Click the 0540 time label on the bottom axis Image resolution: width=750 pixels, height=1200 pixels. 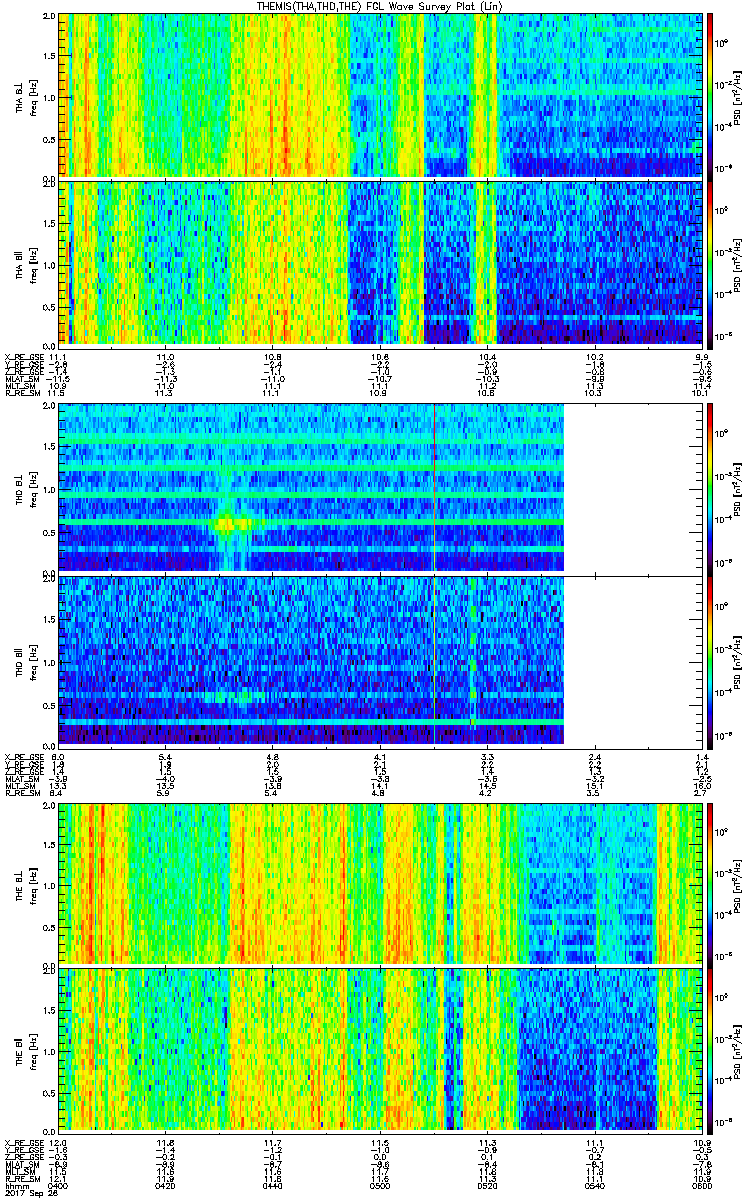coord(595,1184)
